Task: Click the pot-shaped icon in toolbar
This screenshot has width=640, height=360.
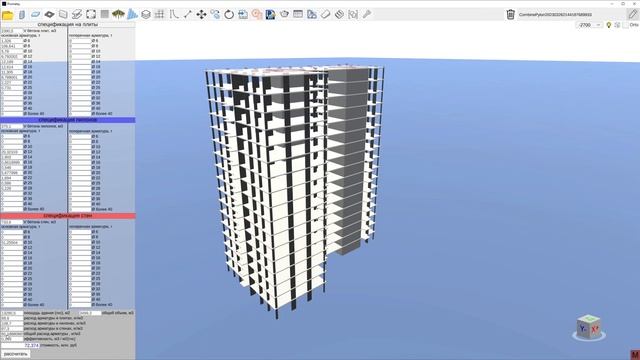Action: tap(284, 15)
